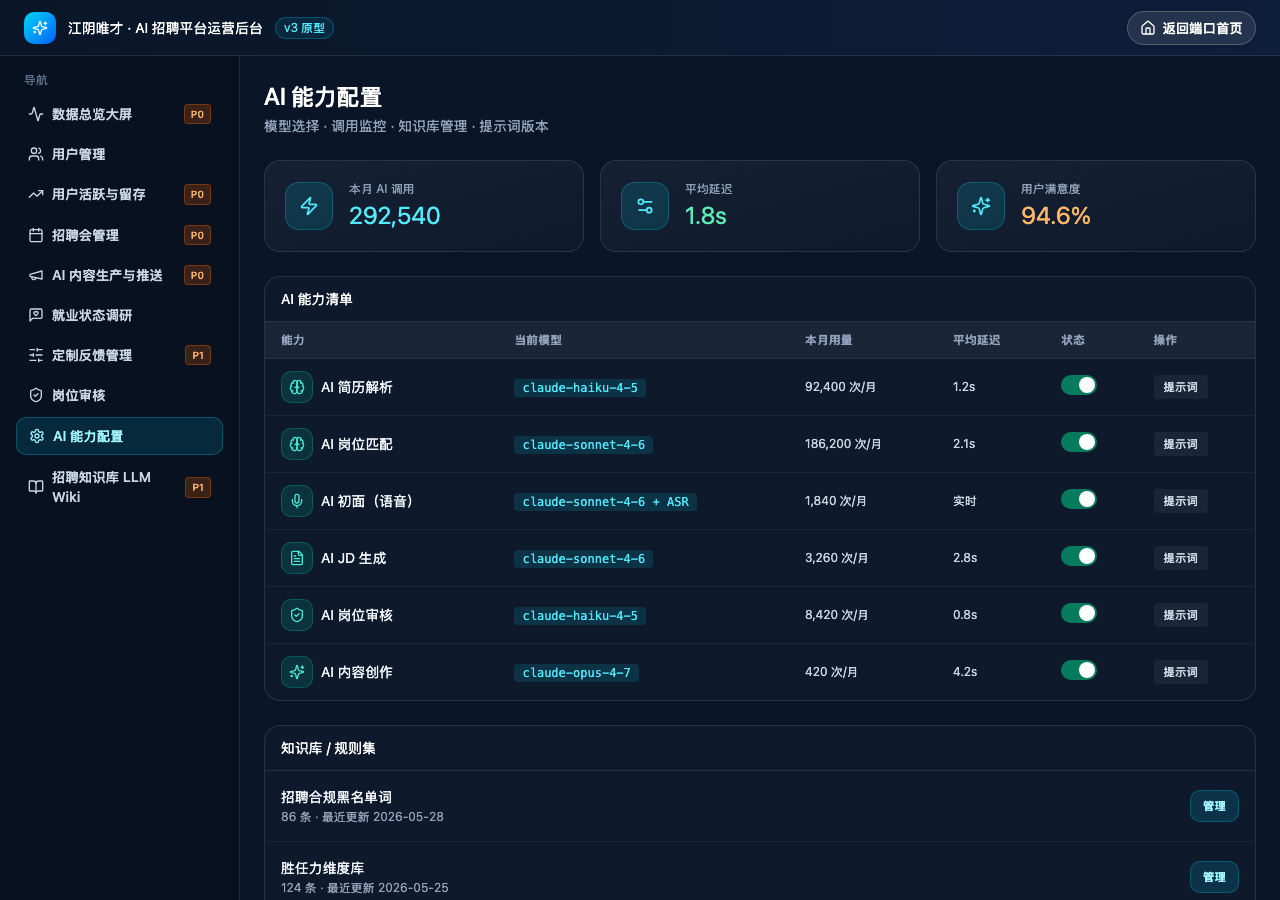The width and height of the screenshot is (1280, 900).
Task: Click model tag claude-sonnet-4-6 + ASR
Action: tap(606, 502)
